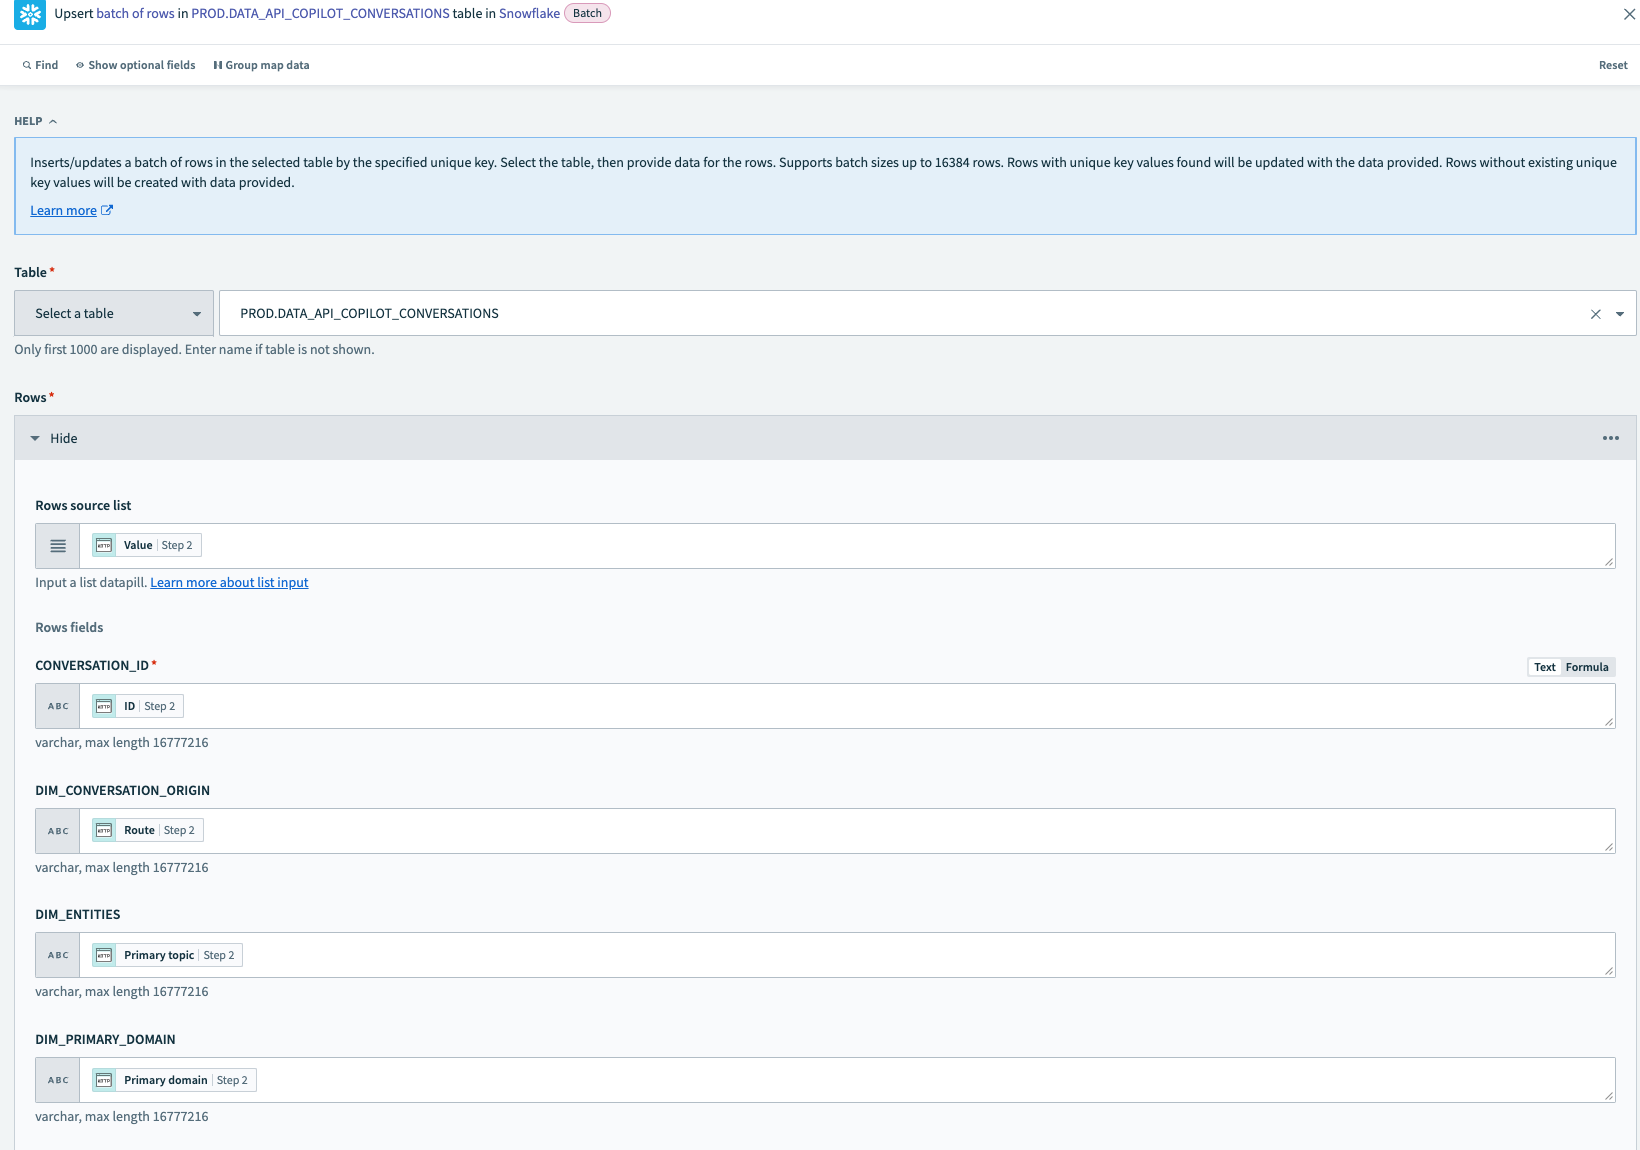Image resolution: width=1640 pixels, height=1150 pixels.
Task: Click the batch of rows link in title
Action: (x=135, y=13)
